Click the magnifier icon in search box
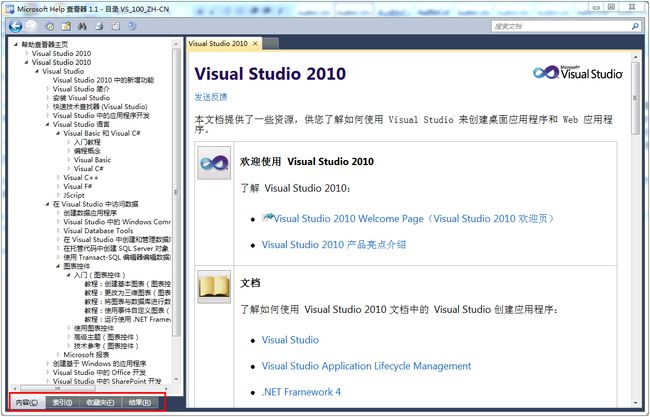650x417 pixels. pos(635,27)
